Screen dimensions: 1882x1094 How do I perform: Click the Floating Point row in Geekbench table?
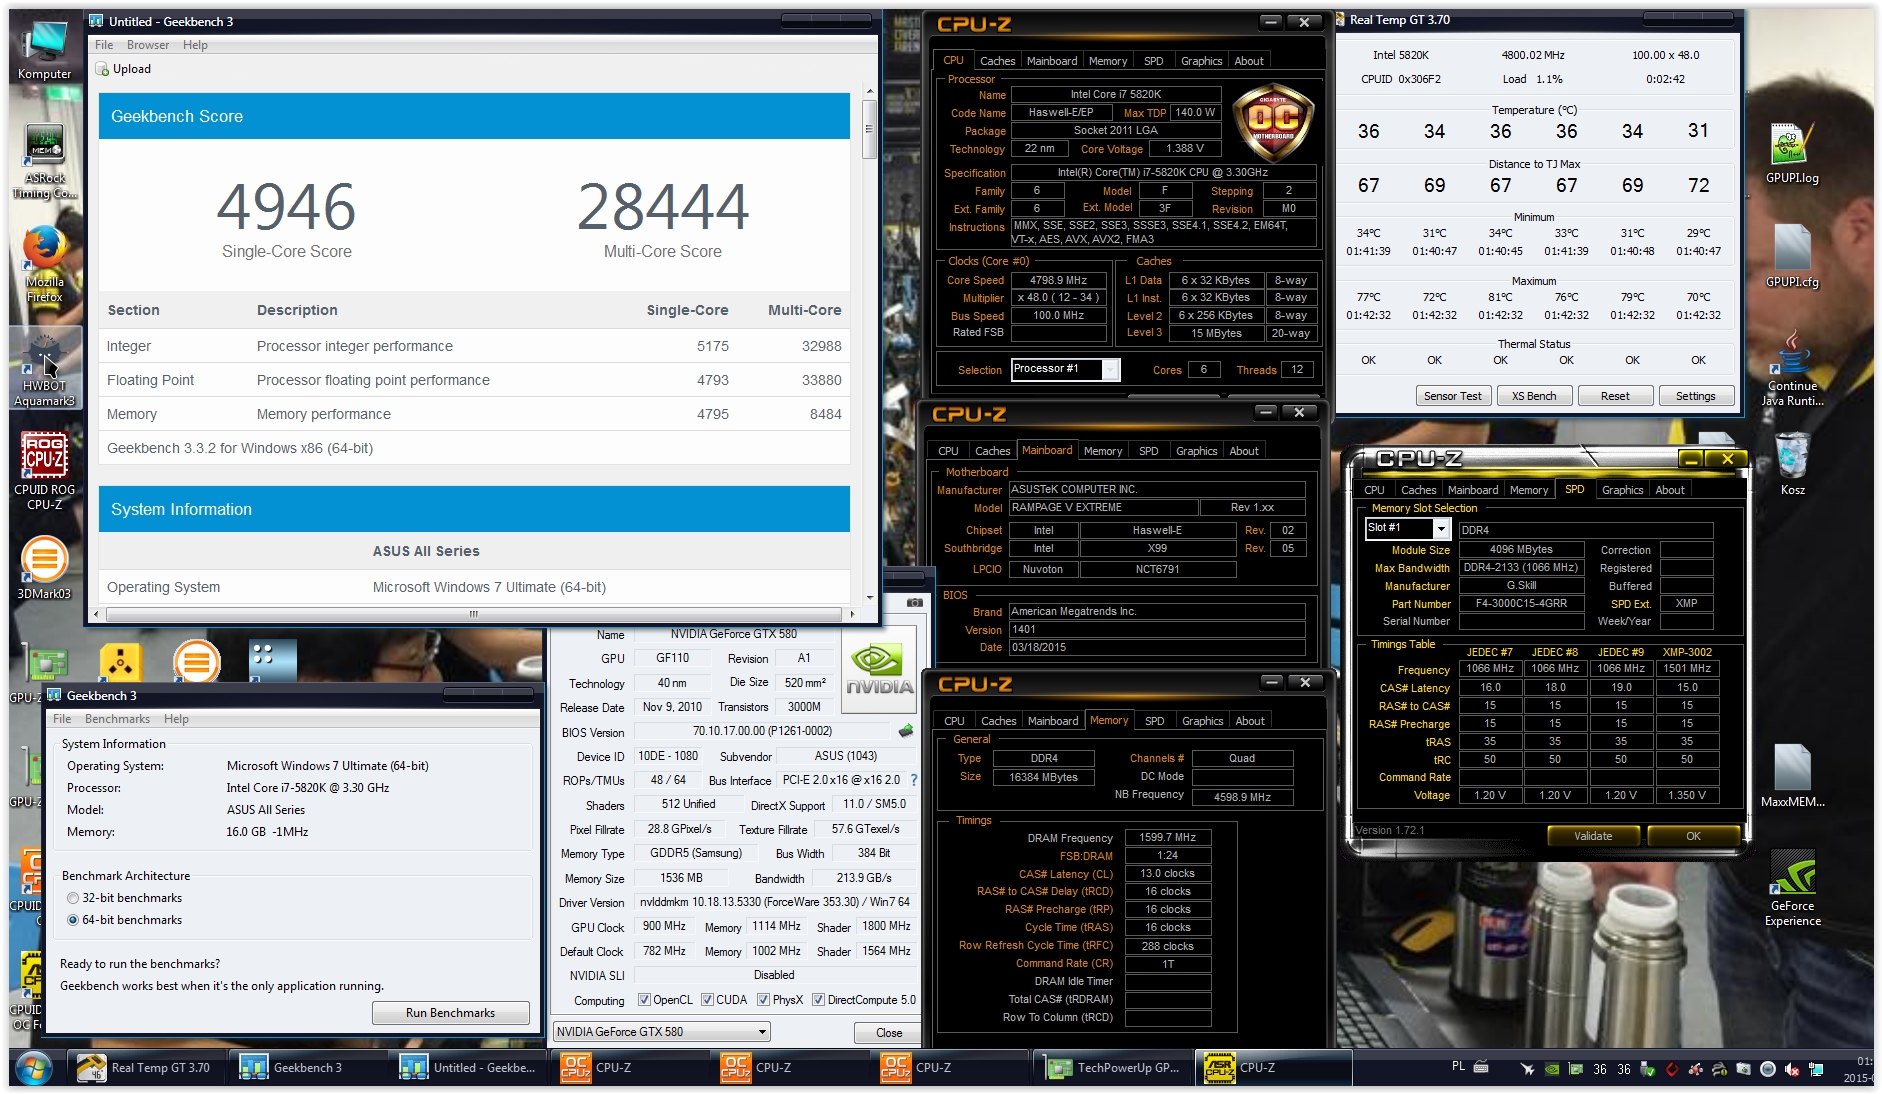(474, 380)
